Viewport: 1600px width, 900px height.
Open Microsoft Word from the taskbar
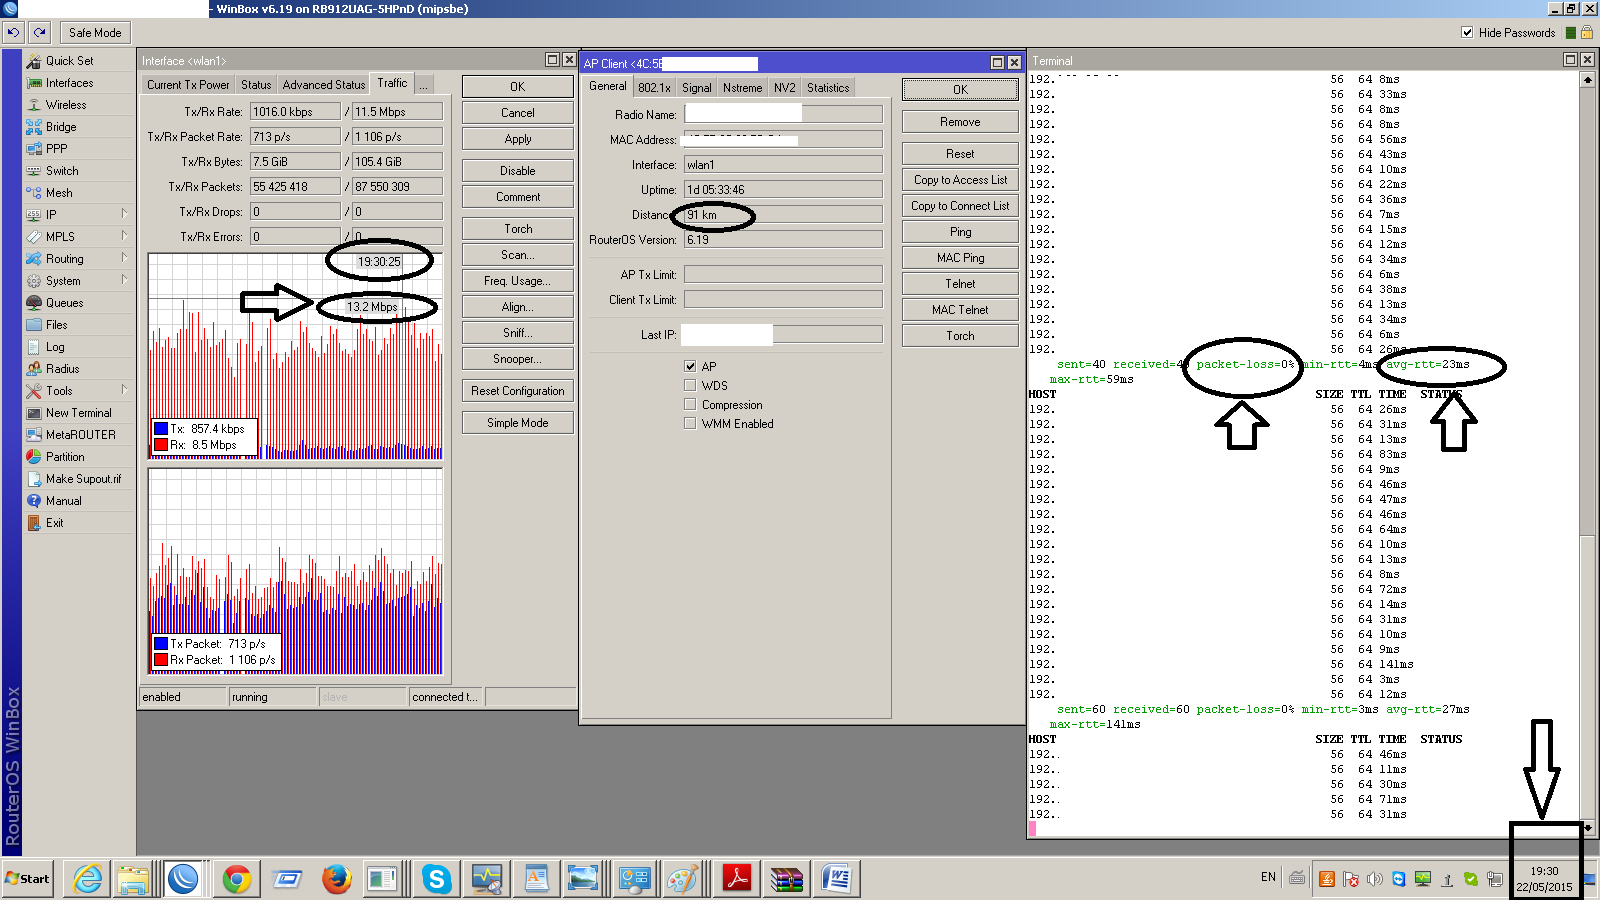coord(836,879)
